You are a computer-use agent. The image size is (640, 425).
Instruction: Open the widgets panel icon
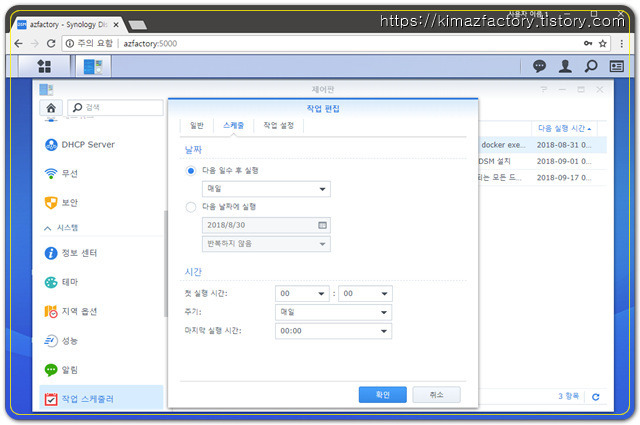pyautogui.click(x=616, y=66)
